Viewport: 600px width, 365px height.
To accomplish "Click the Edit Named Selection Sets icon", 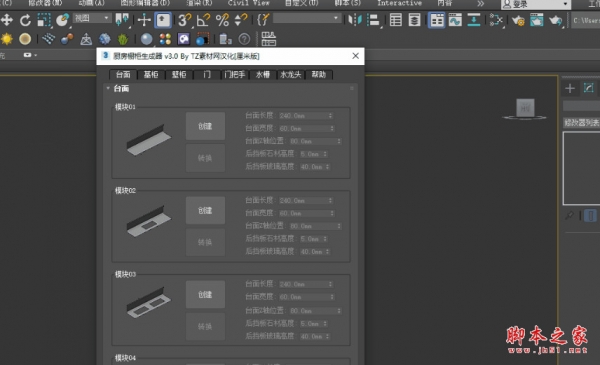I will click(x=263, y=20).
